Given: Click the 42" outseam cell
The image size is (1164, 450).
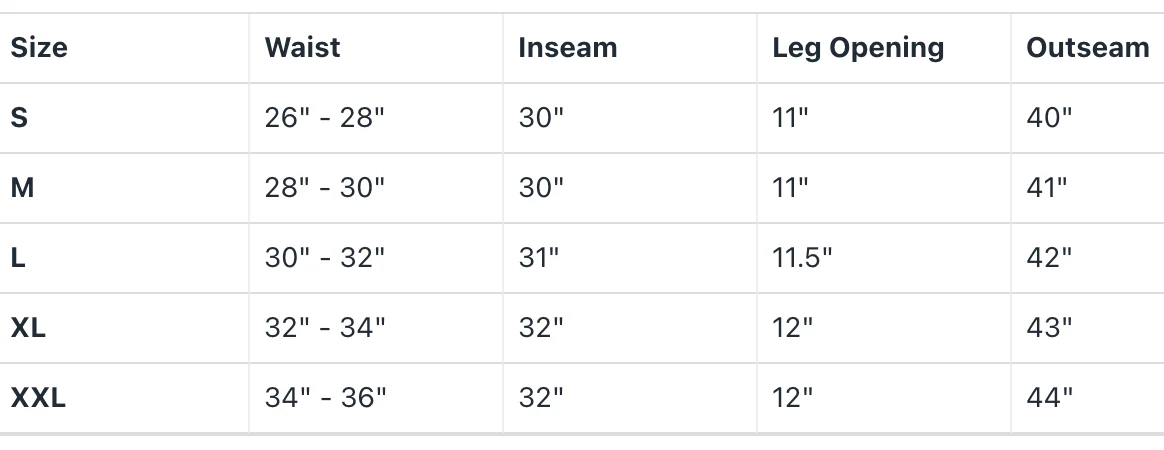Looking at the screenshot, I should (1049, 258).
